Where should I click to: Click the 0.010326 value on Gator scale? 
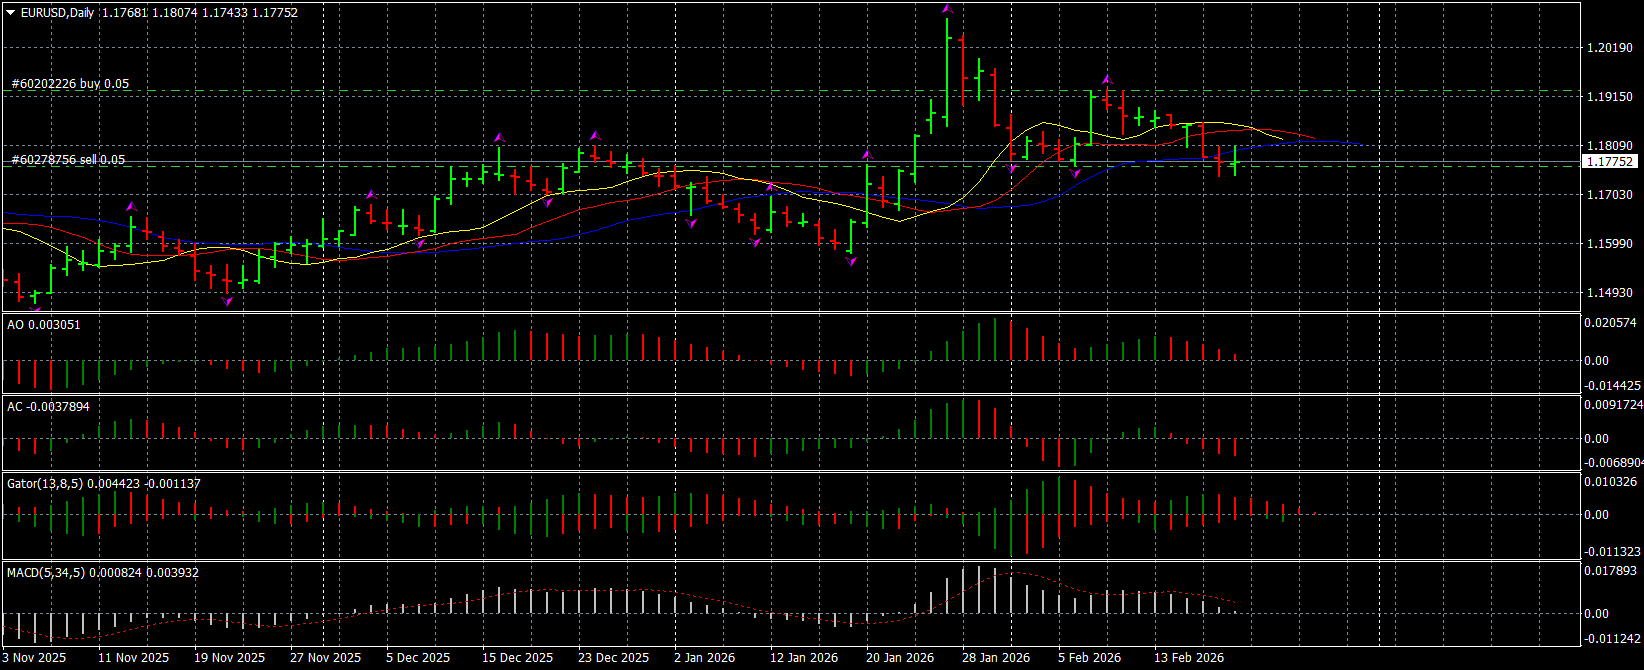click(x=1612, y=482)
